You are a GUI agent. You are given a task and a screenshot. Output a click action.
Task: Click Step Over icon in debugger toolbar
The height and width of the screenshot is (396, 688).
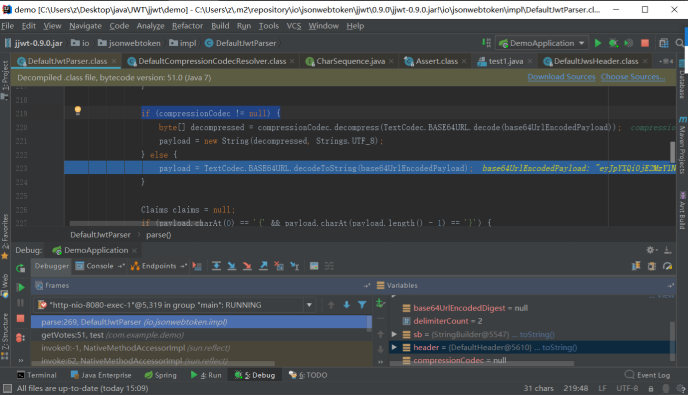216,266
